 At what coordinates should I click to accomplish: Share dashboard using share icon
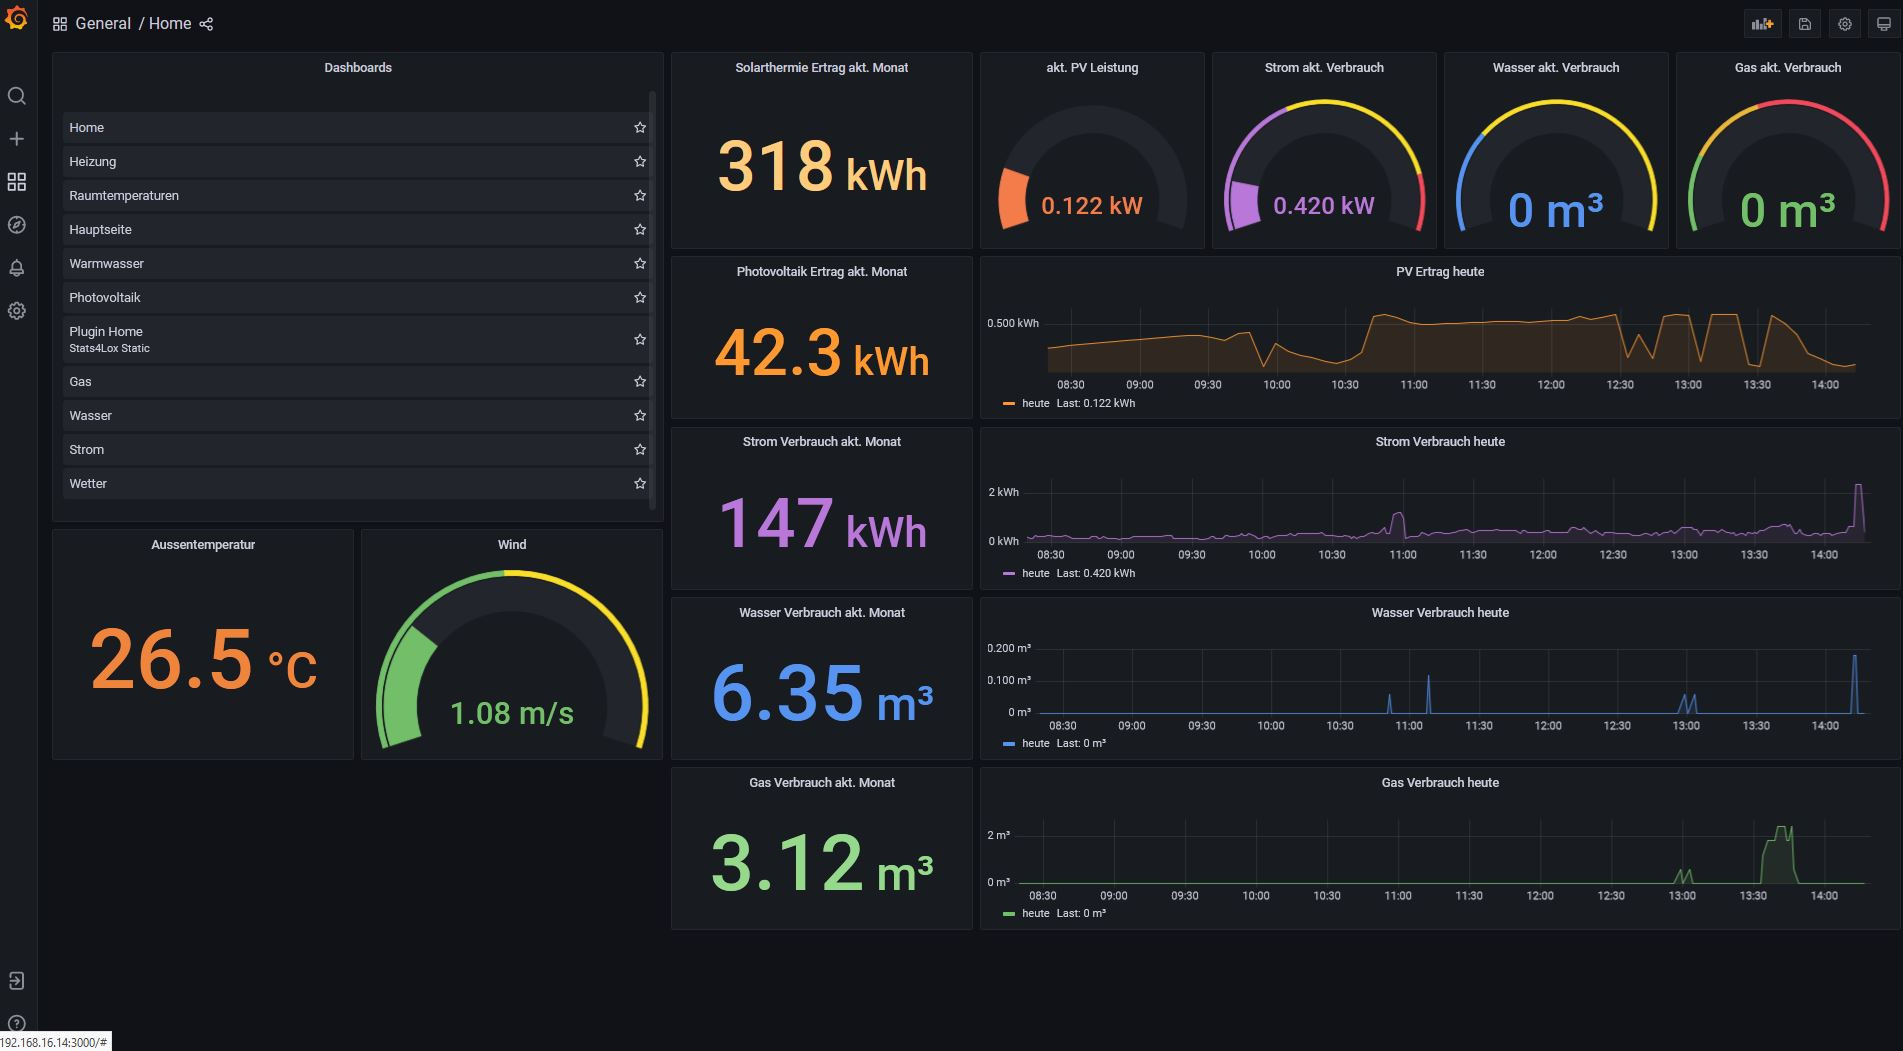pyautogui.click(x=206, y=24)
